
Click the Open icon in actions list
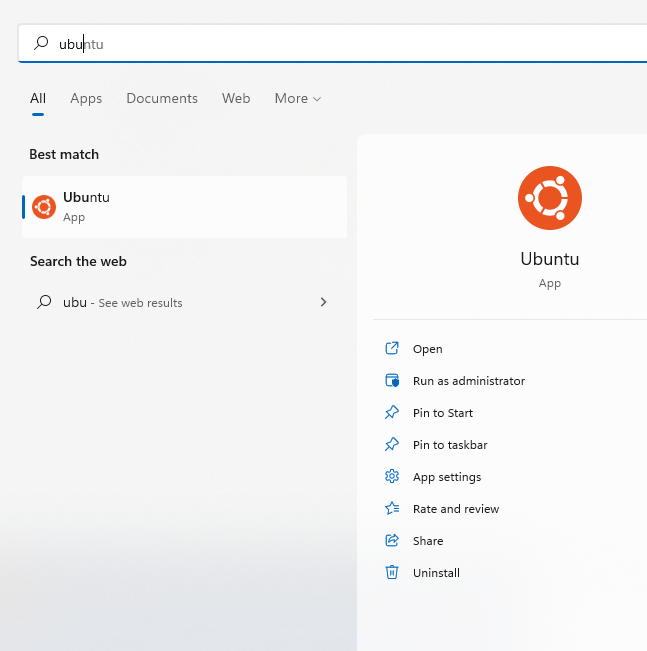pos(392,348)
